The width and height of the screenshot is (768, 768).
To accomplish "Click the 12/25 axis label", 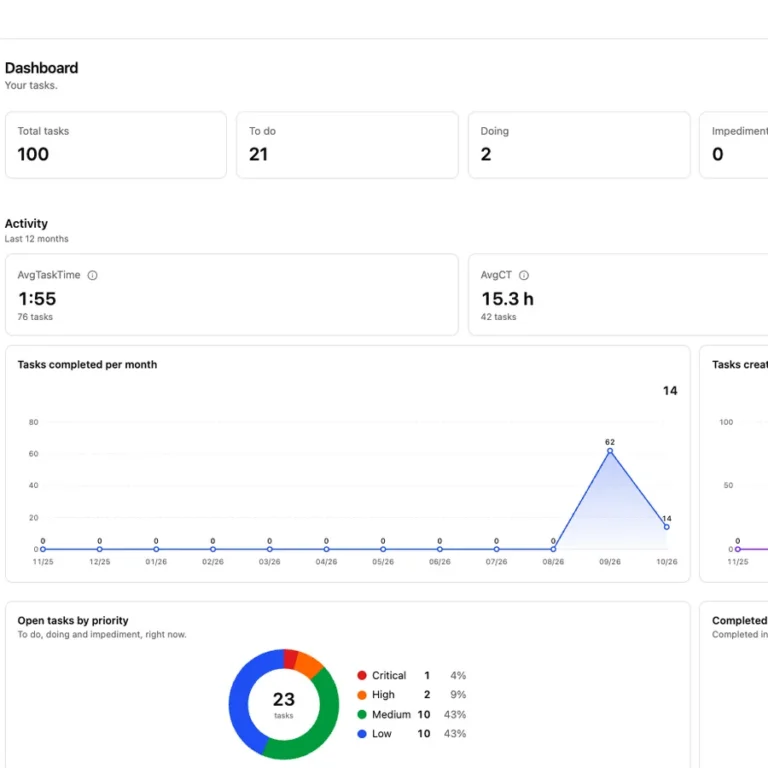I will (x=99, y=562).
